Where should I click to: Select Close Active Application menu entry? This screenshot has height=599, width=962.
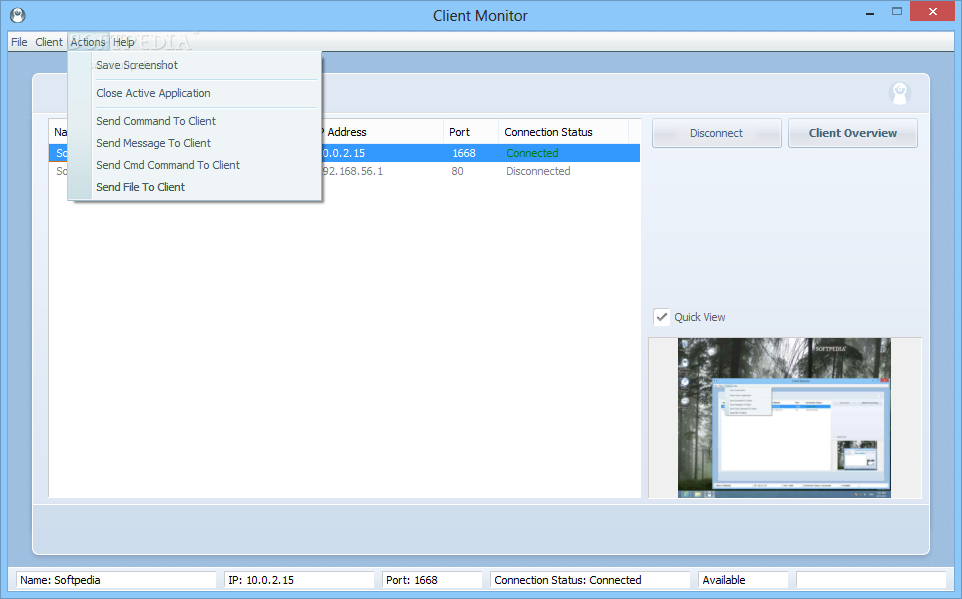coord(153,93)
